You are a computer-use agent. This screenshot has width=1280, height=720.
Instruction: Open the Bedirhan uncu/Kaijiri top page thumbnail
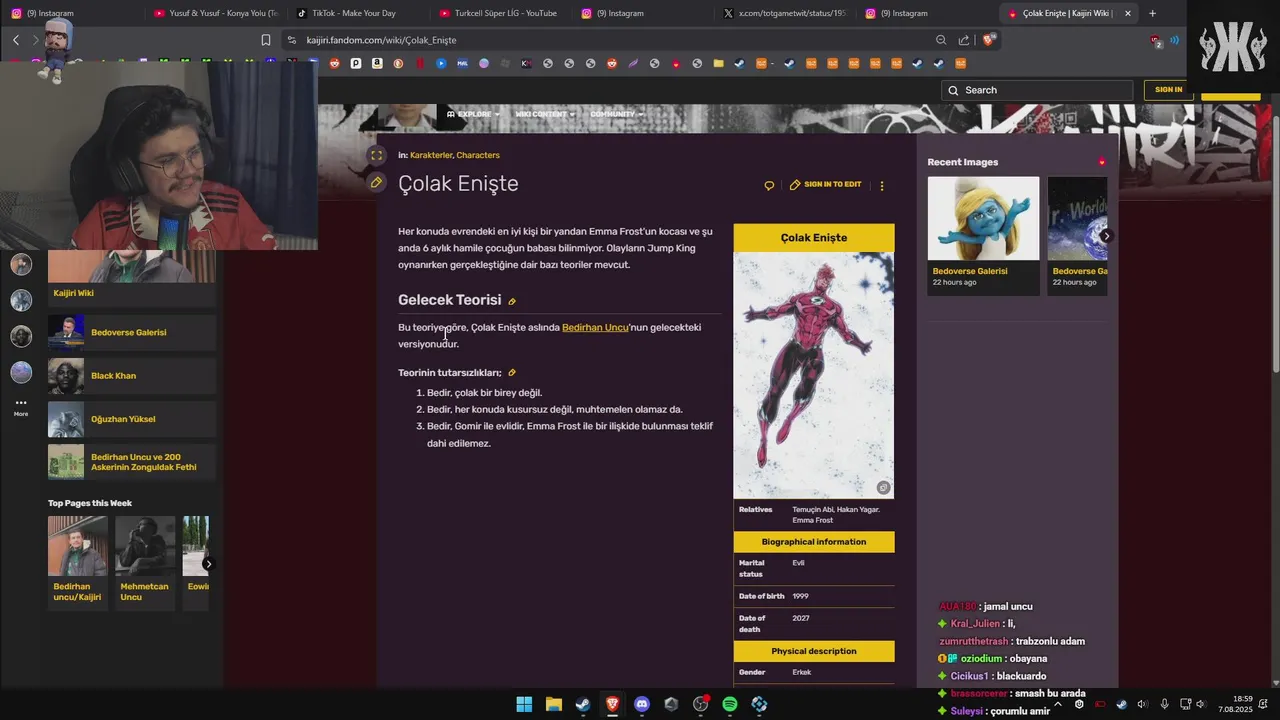(x=77, y=546)
